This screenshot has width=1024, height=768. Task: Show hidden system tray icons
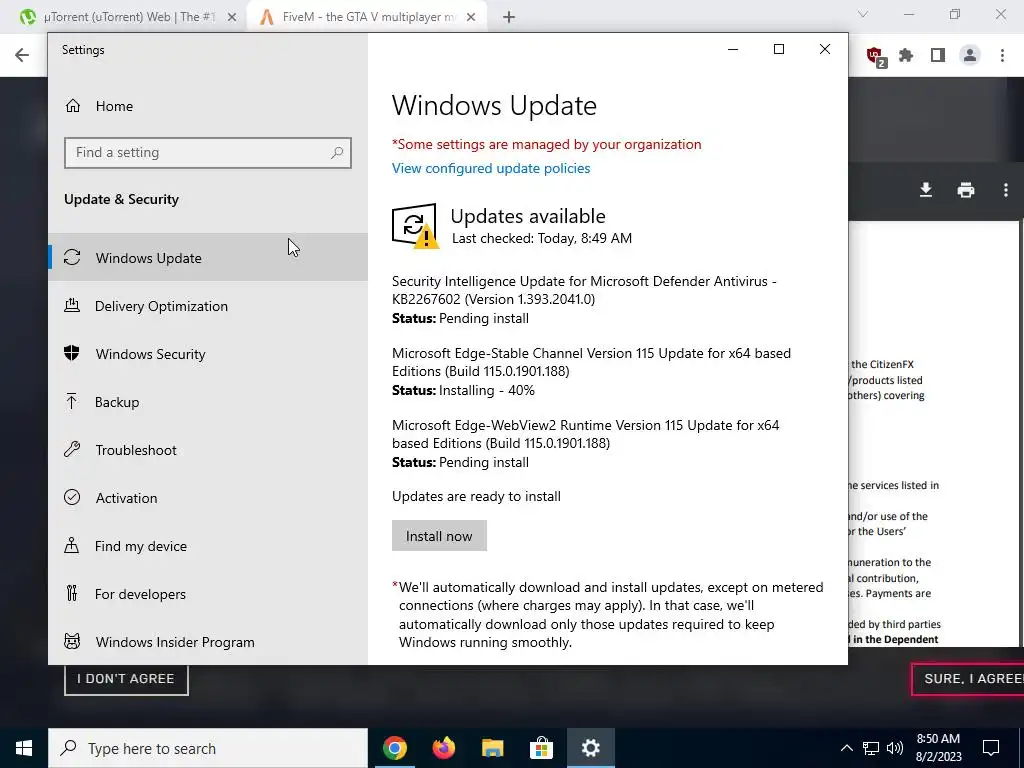coord(846,748)
